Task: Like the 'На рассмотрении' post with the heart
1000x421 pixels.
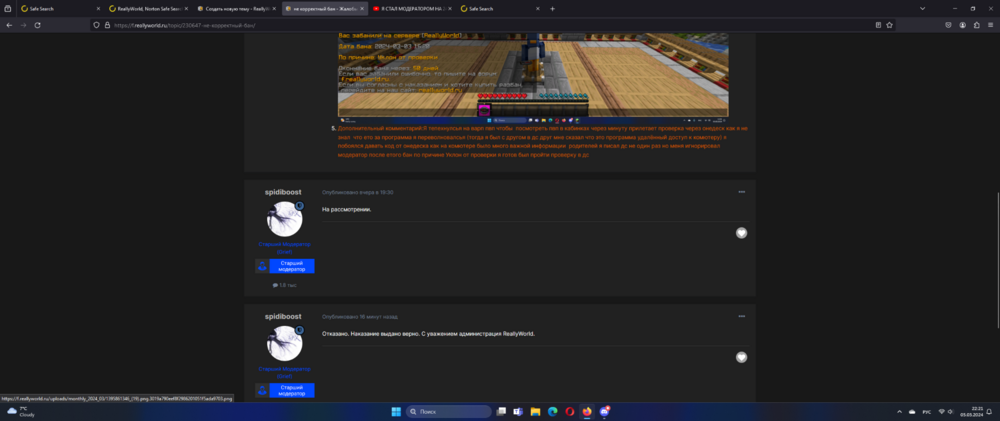Action: point(741,233)
